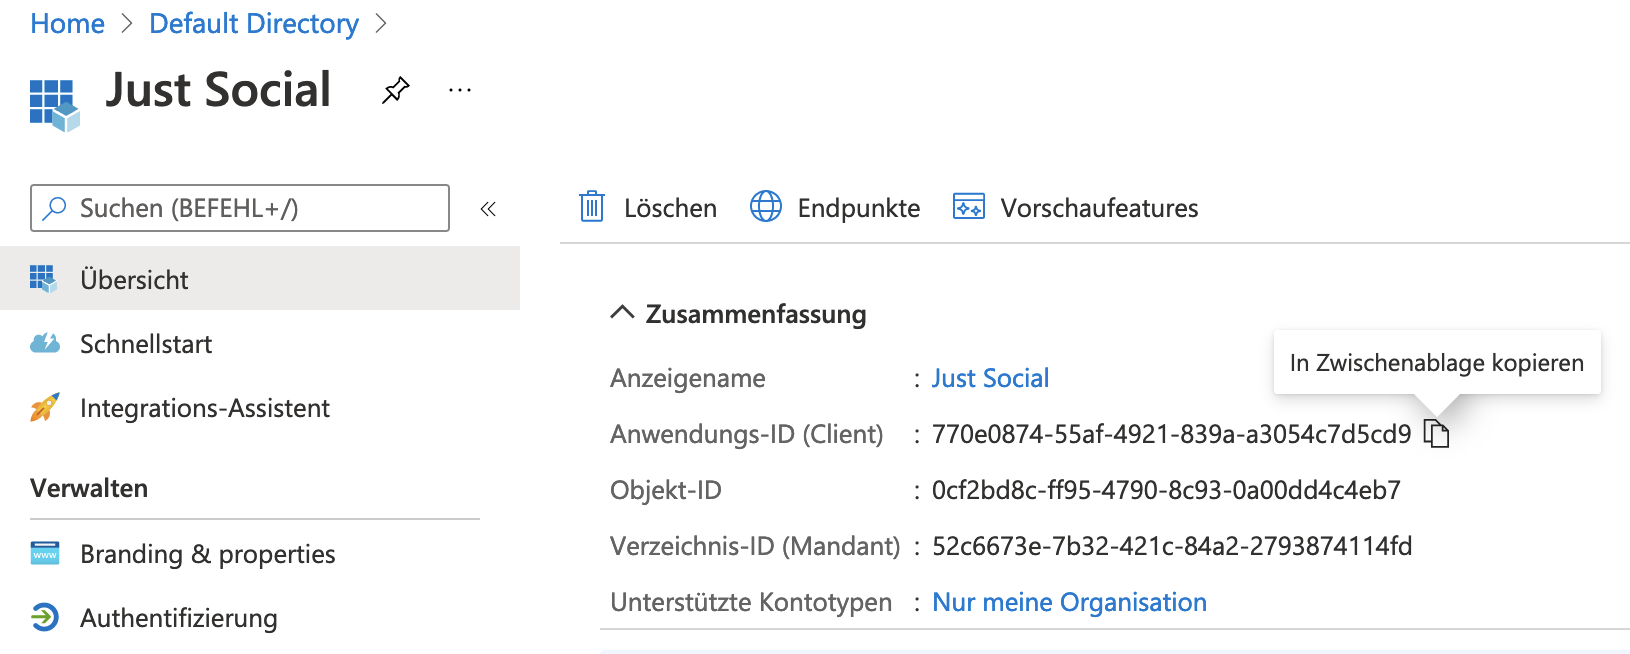Click the Just Social app registration icon

[54, 105]
